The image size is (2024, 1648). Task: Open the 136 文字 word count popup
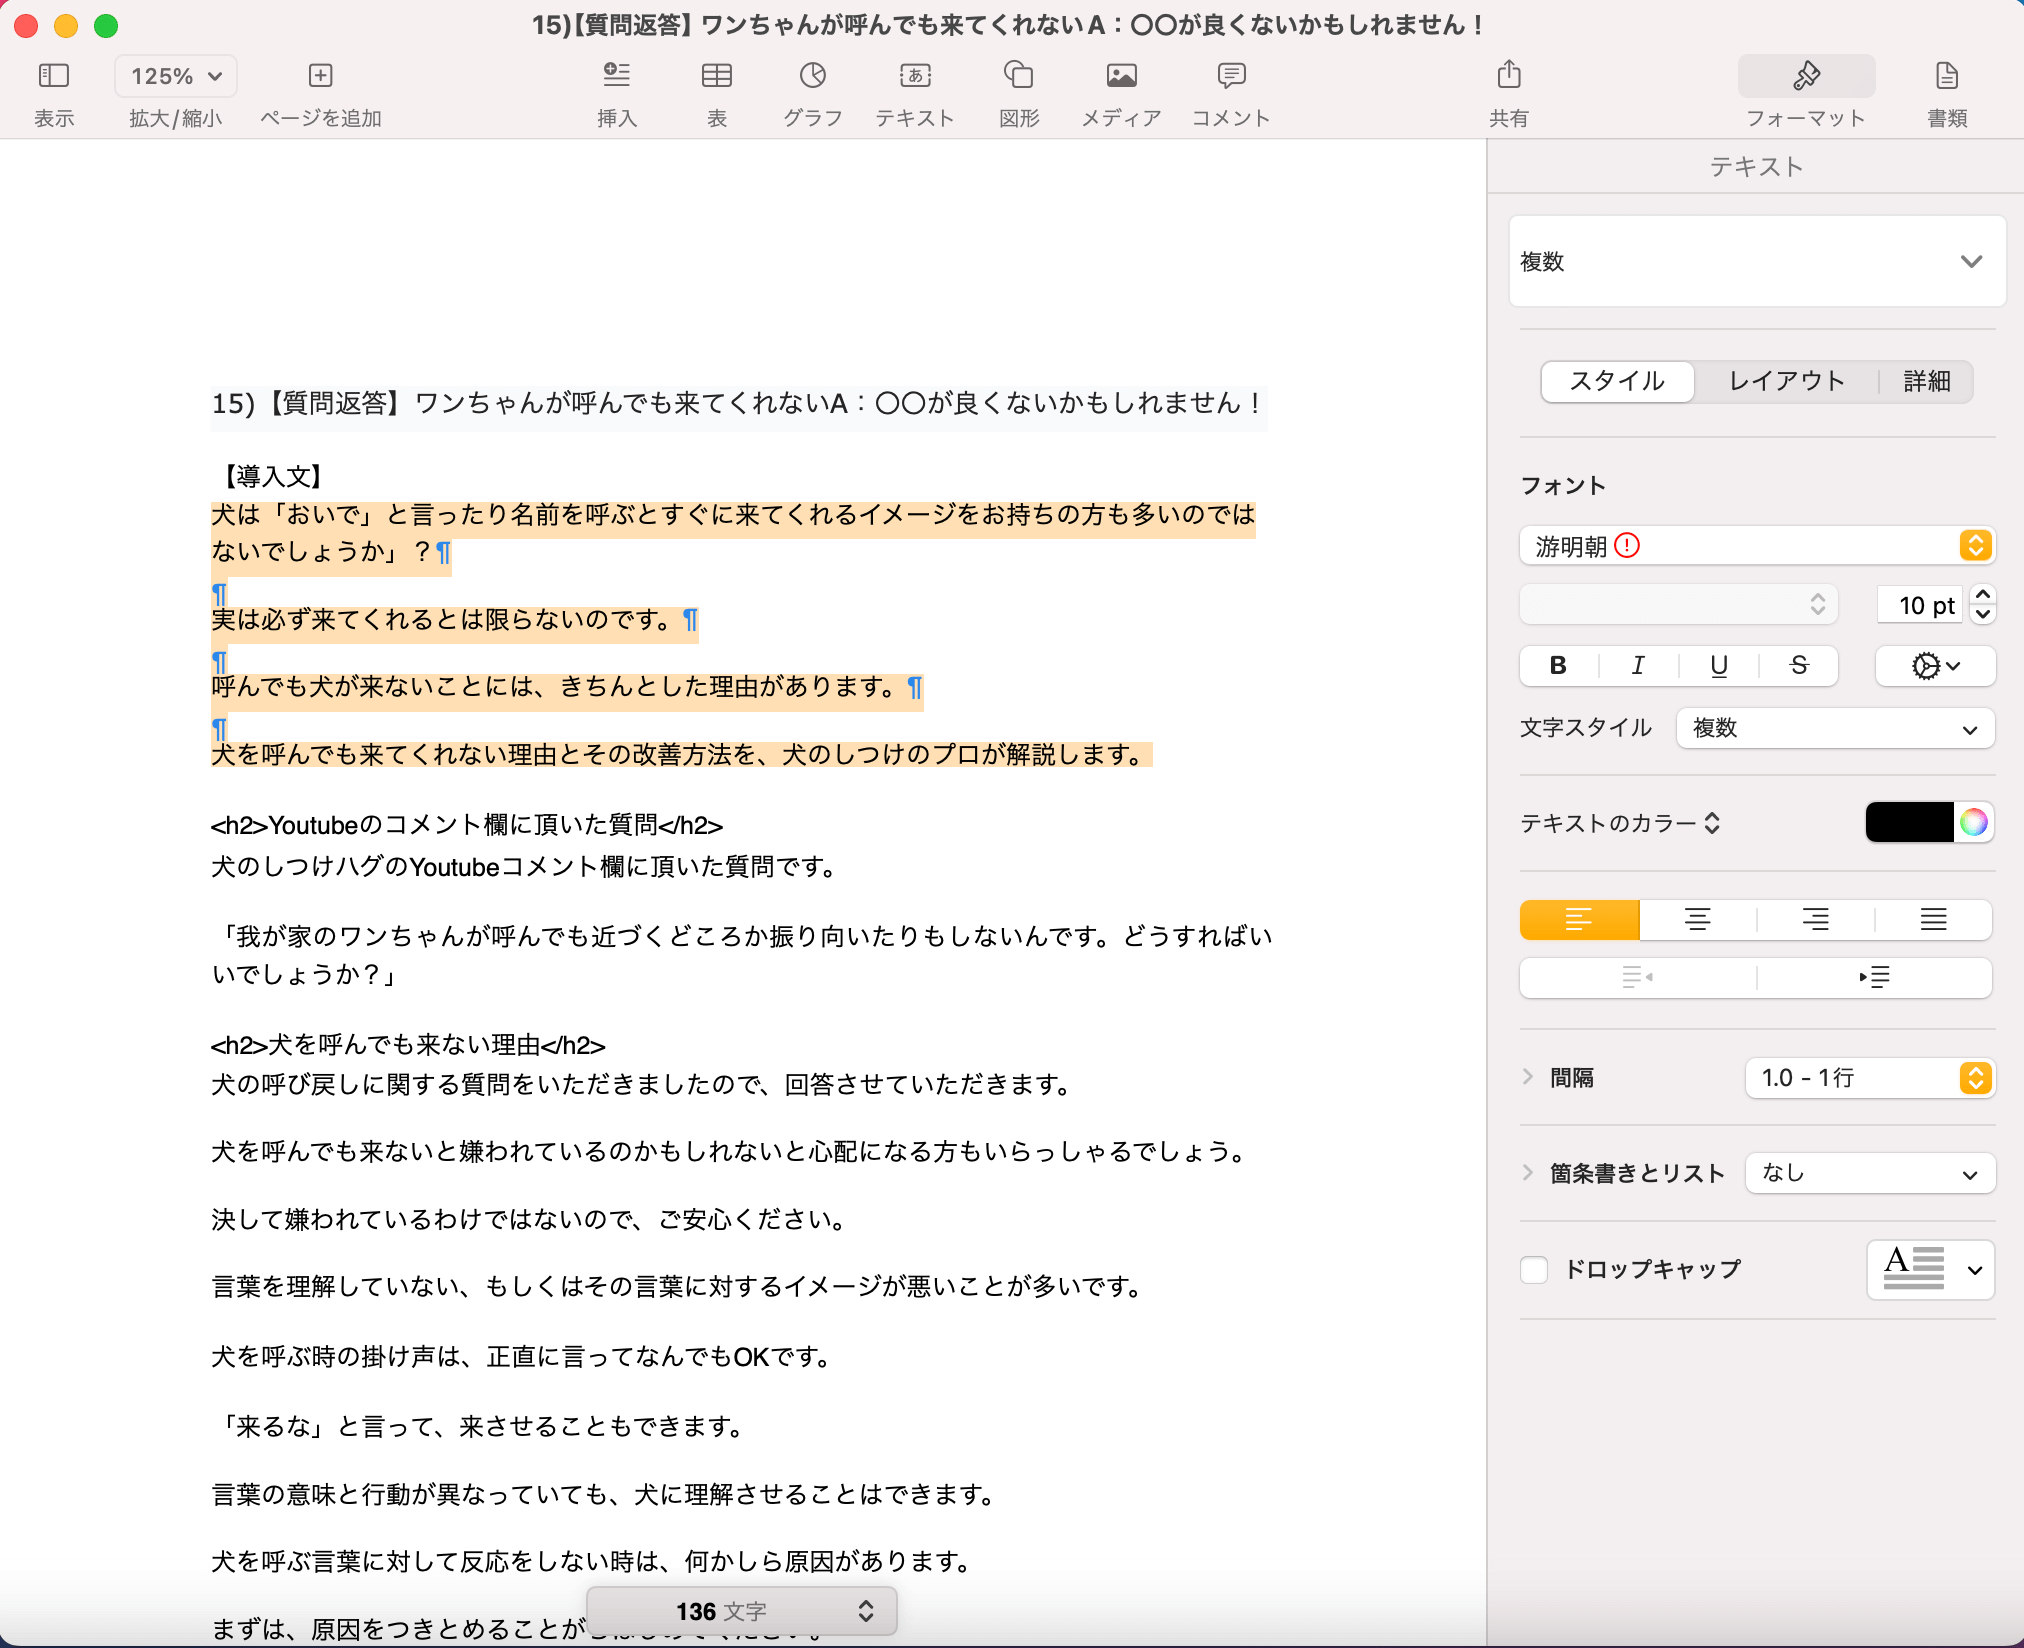pyautogui.click(x=741, y=1611)
